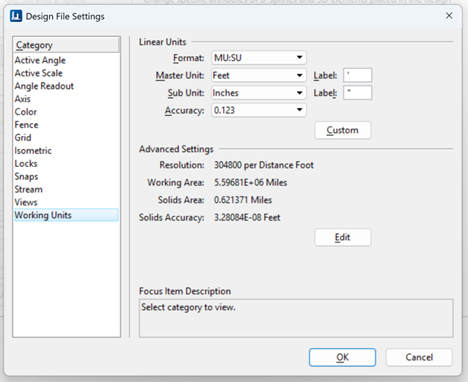Confirm settings with the OK button

(342, 357)
